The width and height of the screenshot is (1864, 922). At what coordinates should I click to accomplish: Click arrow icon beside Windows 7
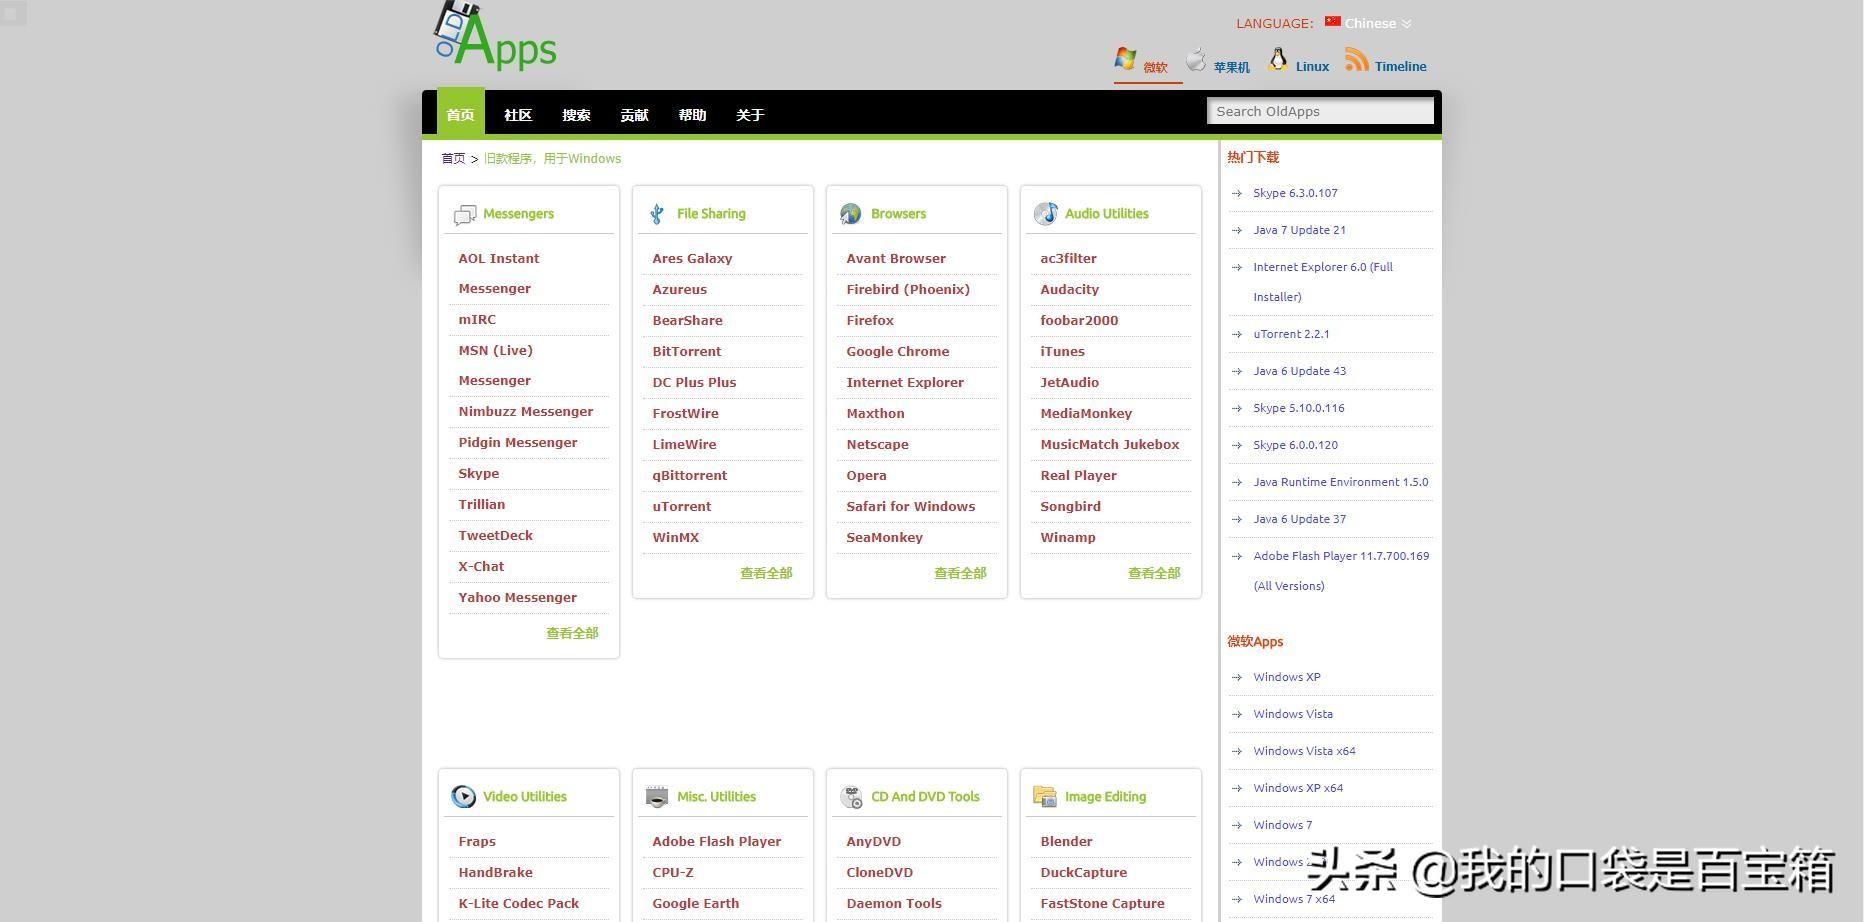click(x=1237, y=825)
